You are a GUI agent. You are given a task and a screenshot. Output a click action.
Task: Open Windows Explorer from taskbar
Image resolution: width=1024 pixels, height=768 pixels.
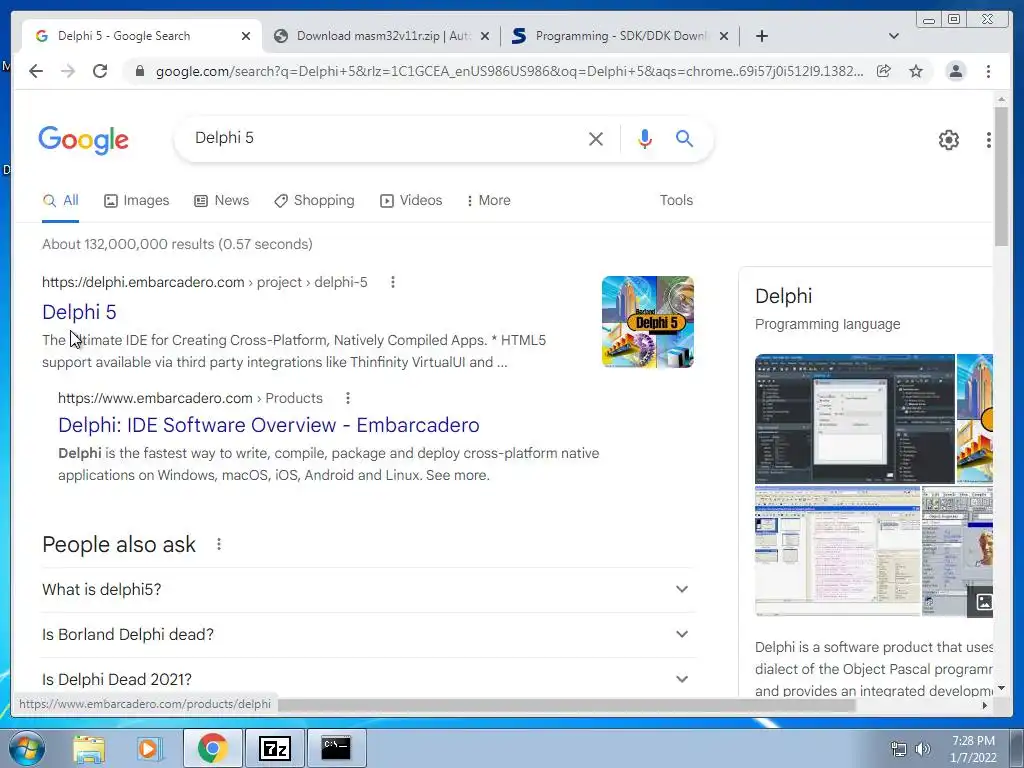pos(89,748)
